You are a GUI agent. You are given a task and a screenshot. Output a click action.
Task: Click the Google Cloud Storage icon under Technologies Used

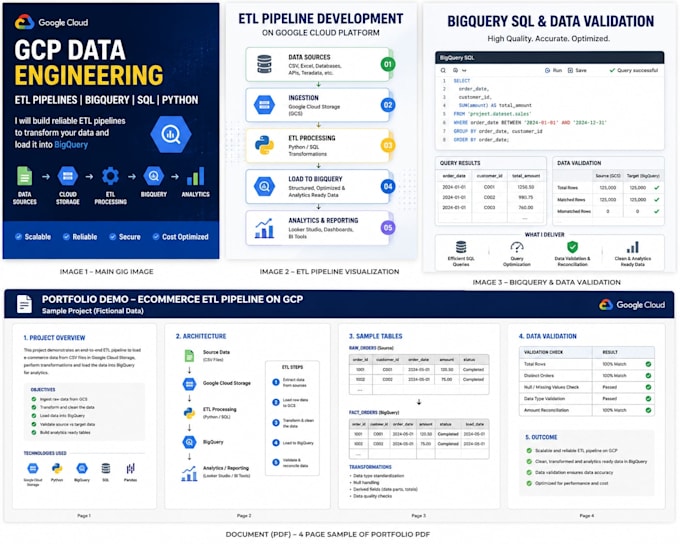(x=33, y=469)
